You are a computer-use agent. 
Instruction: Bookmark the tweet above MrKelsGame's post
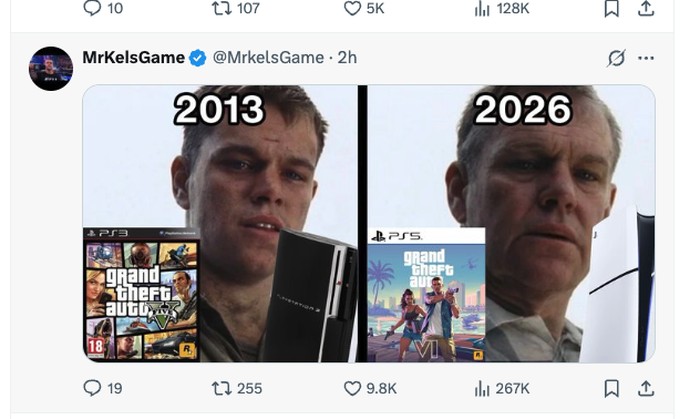(x=612, y=8)
